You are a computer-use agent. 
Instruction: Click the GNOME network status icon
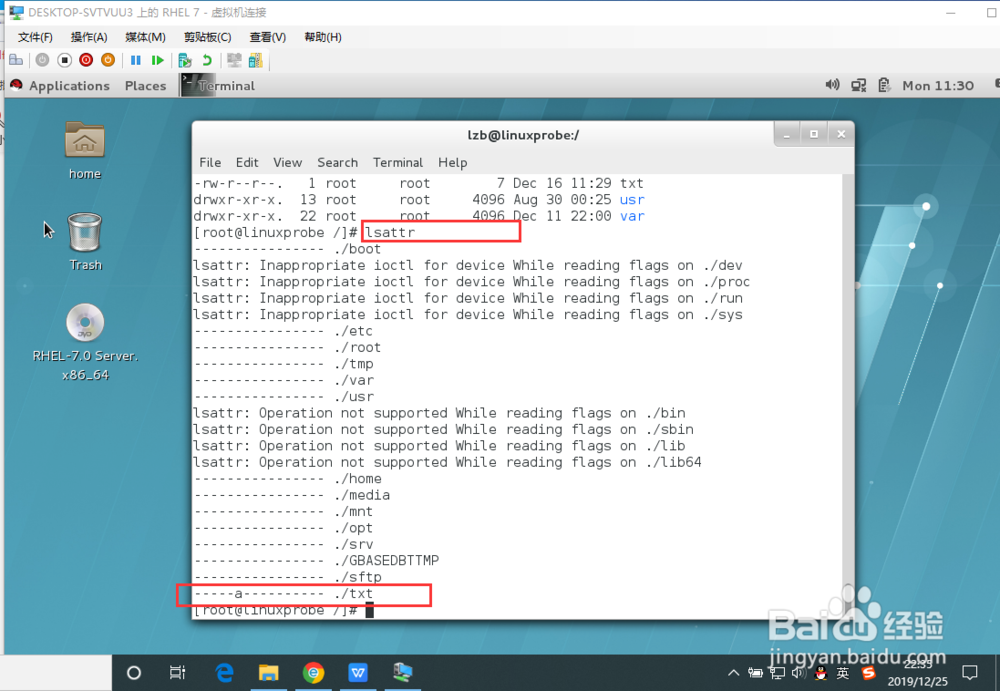pos(858,85)
